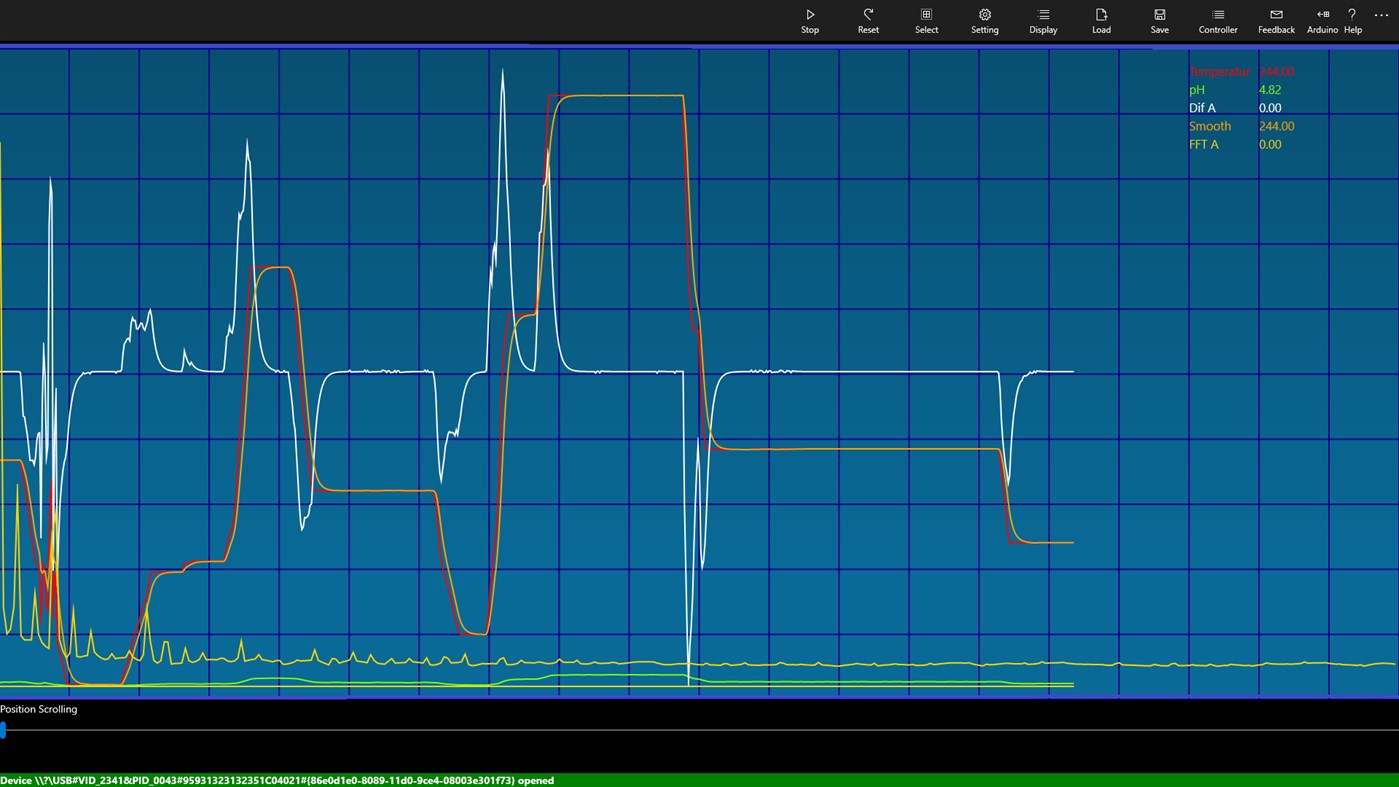This screenshot has height=787, width=1399.
Task: Select the Temperatur legend label
Action: [x=1219, y=72]
